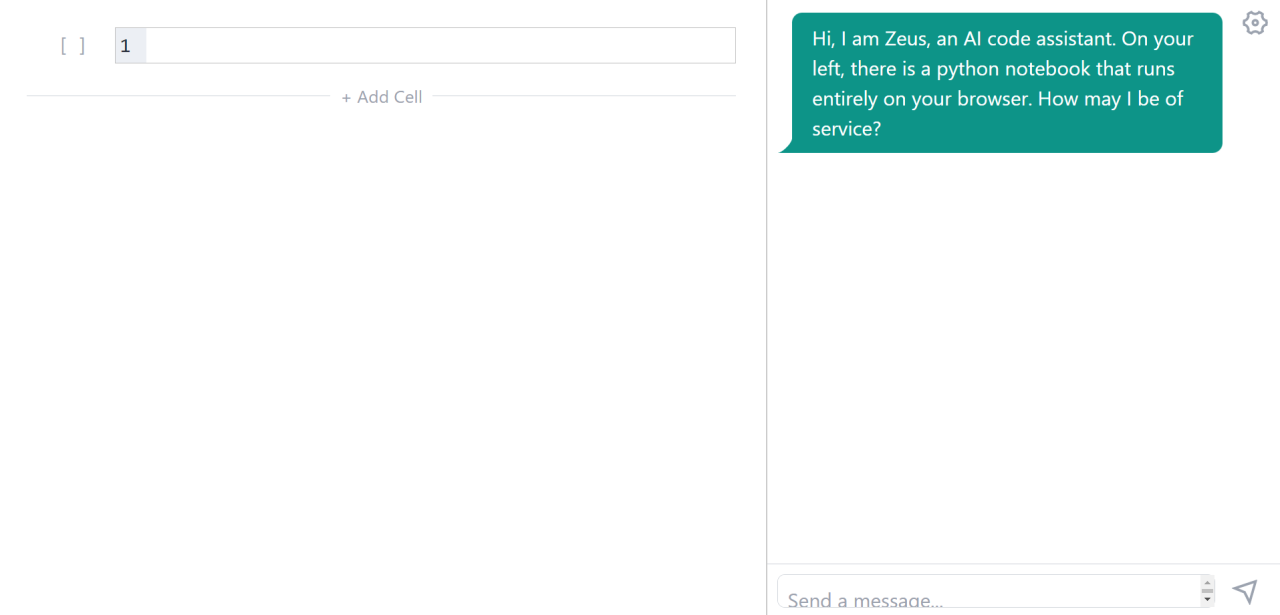
Task: Click the word 'Zeus' in the greeting
Action: click(x=907, y=39)
